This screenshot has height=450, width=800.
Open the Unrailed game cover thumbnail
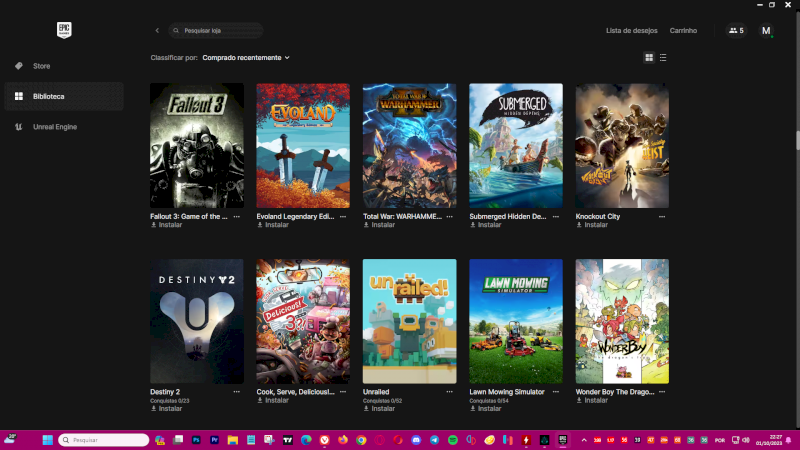coord(409,321)
